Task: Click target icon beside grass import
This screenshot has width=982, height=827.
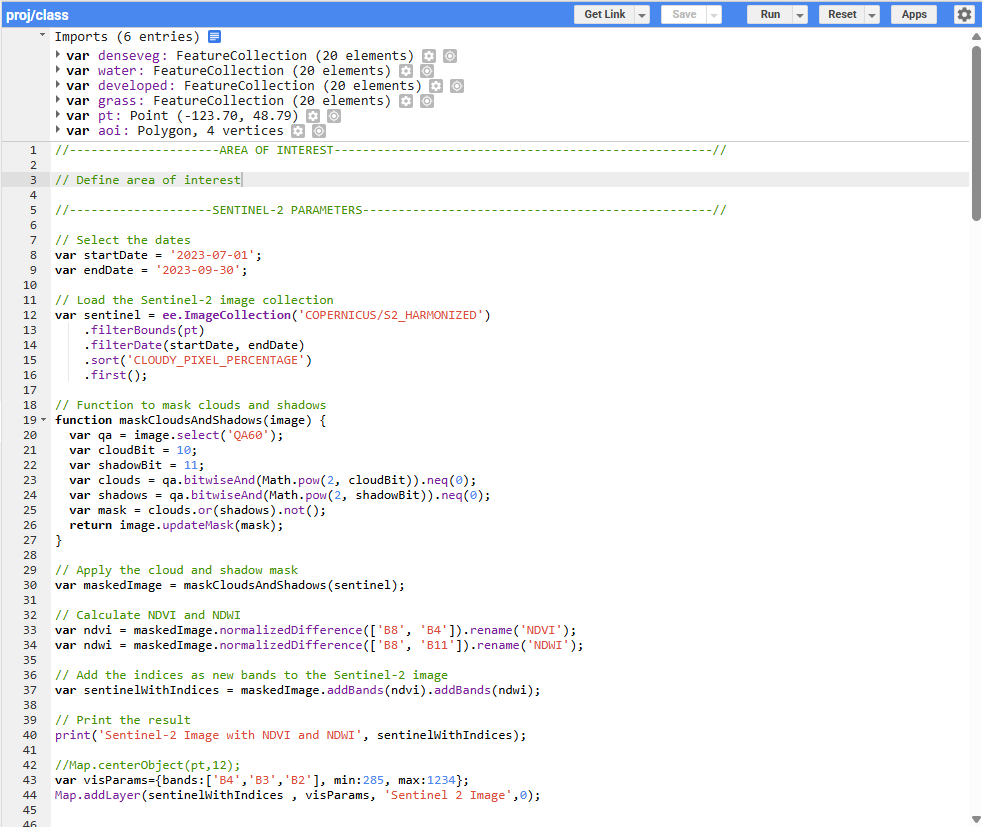Action: 426,101
